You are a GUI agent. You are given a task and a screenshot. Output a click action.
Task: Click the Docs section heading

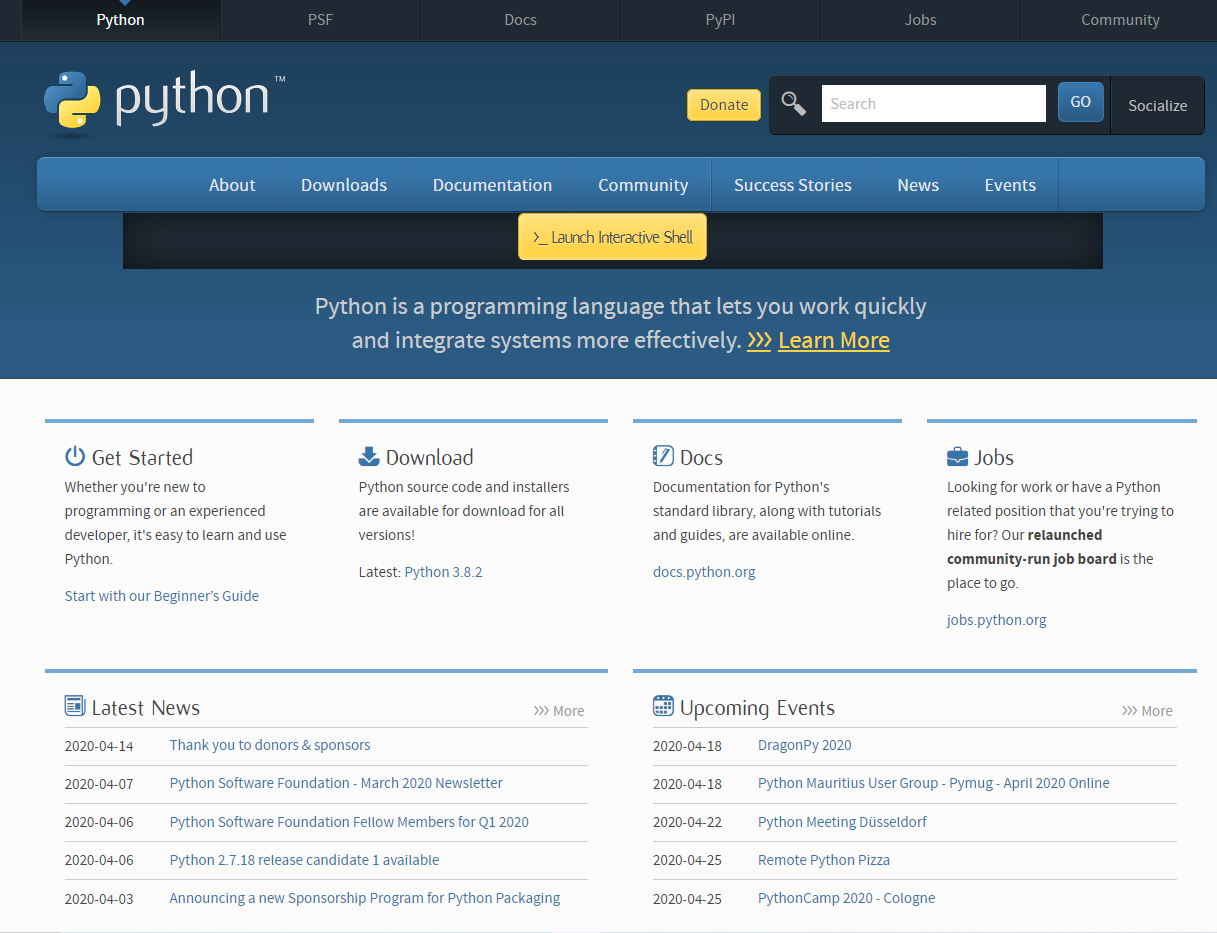[x=701, y=457]
